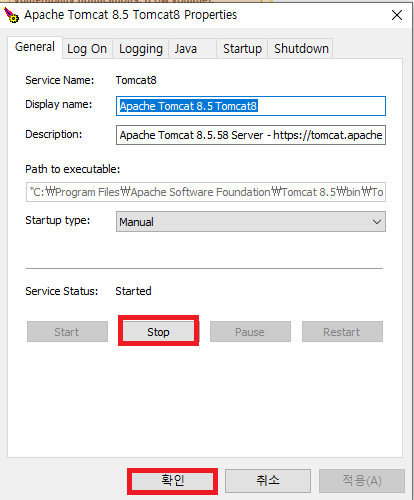Click the Path to executable field
Image resolution: width=414 pixels, height=500 pixels.
point(206,192)
